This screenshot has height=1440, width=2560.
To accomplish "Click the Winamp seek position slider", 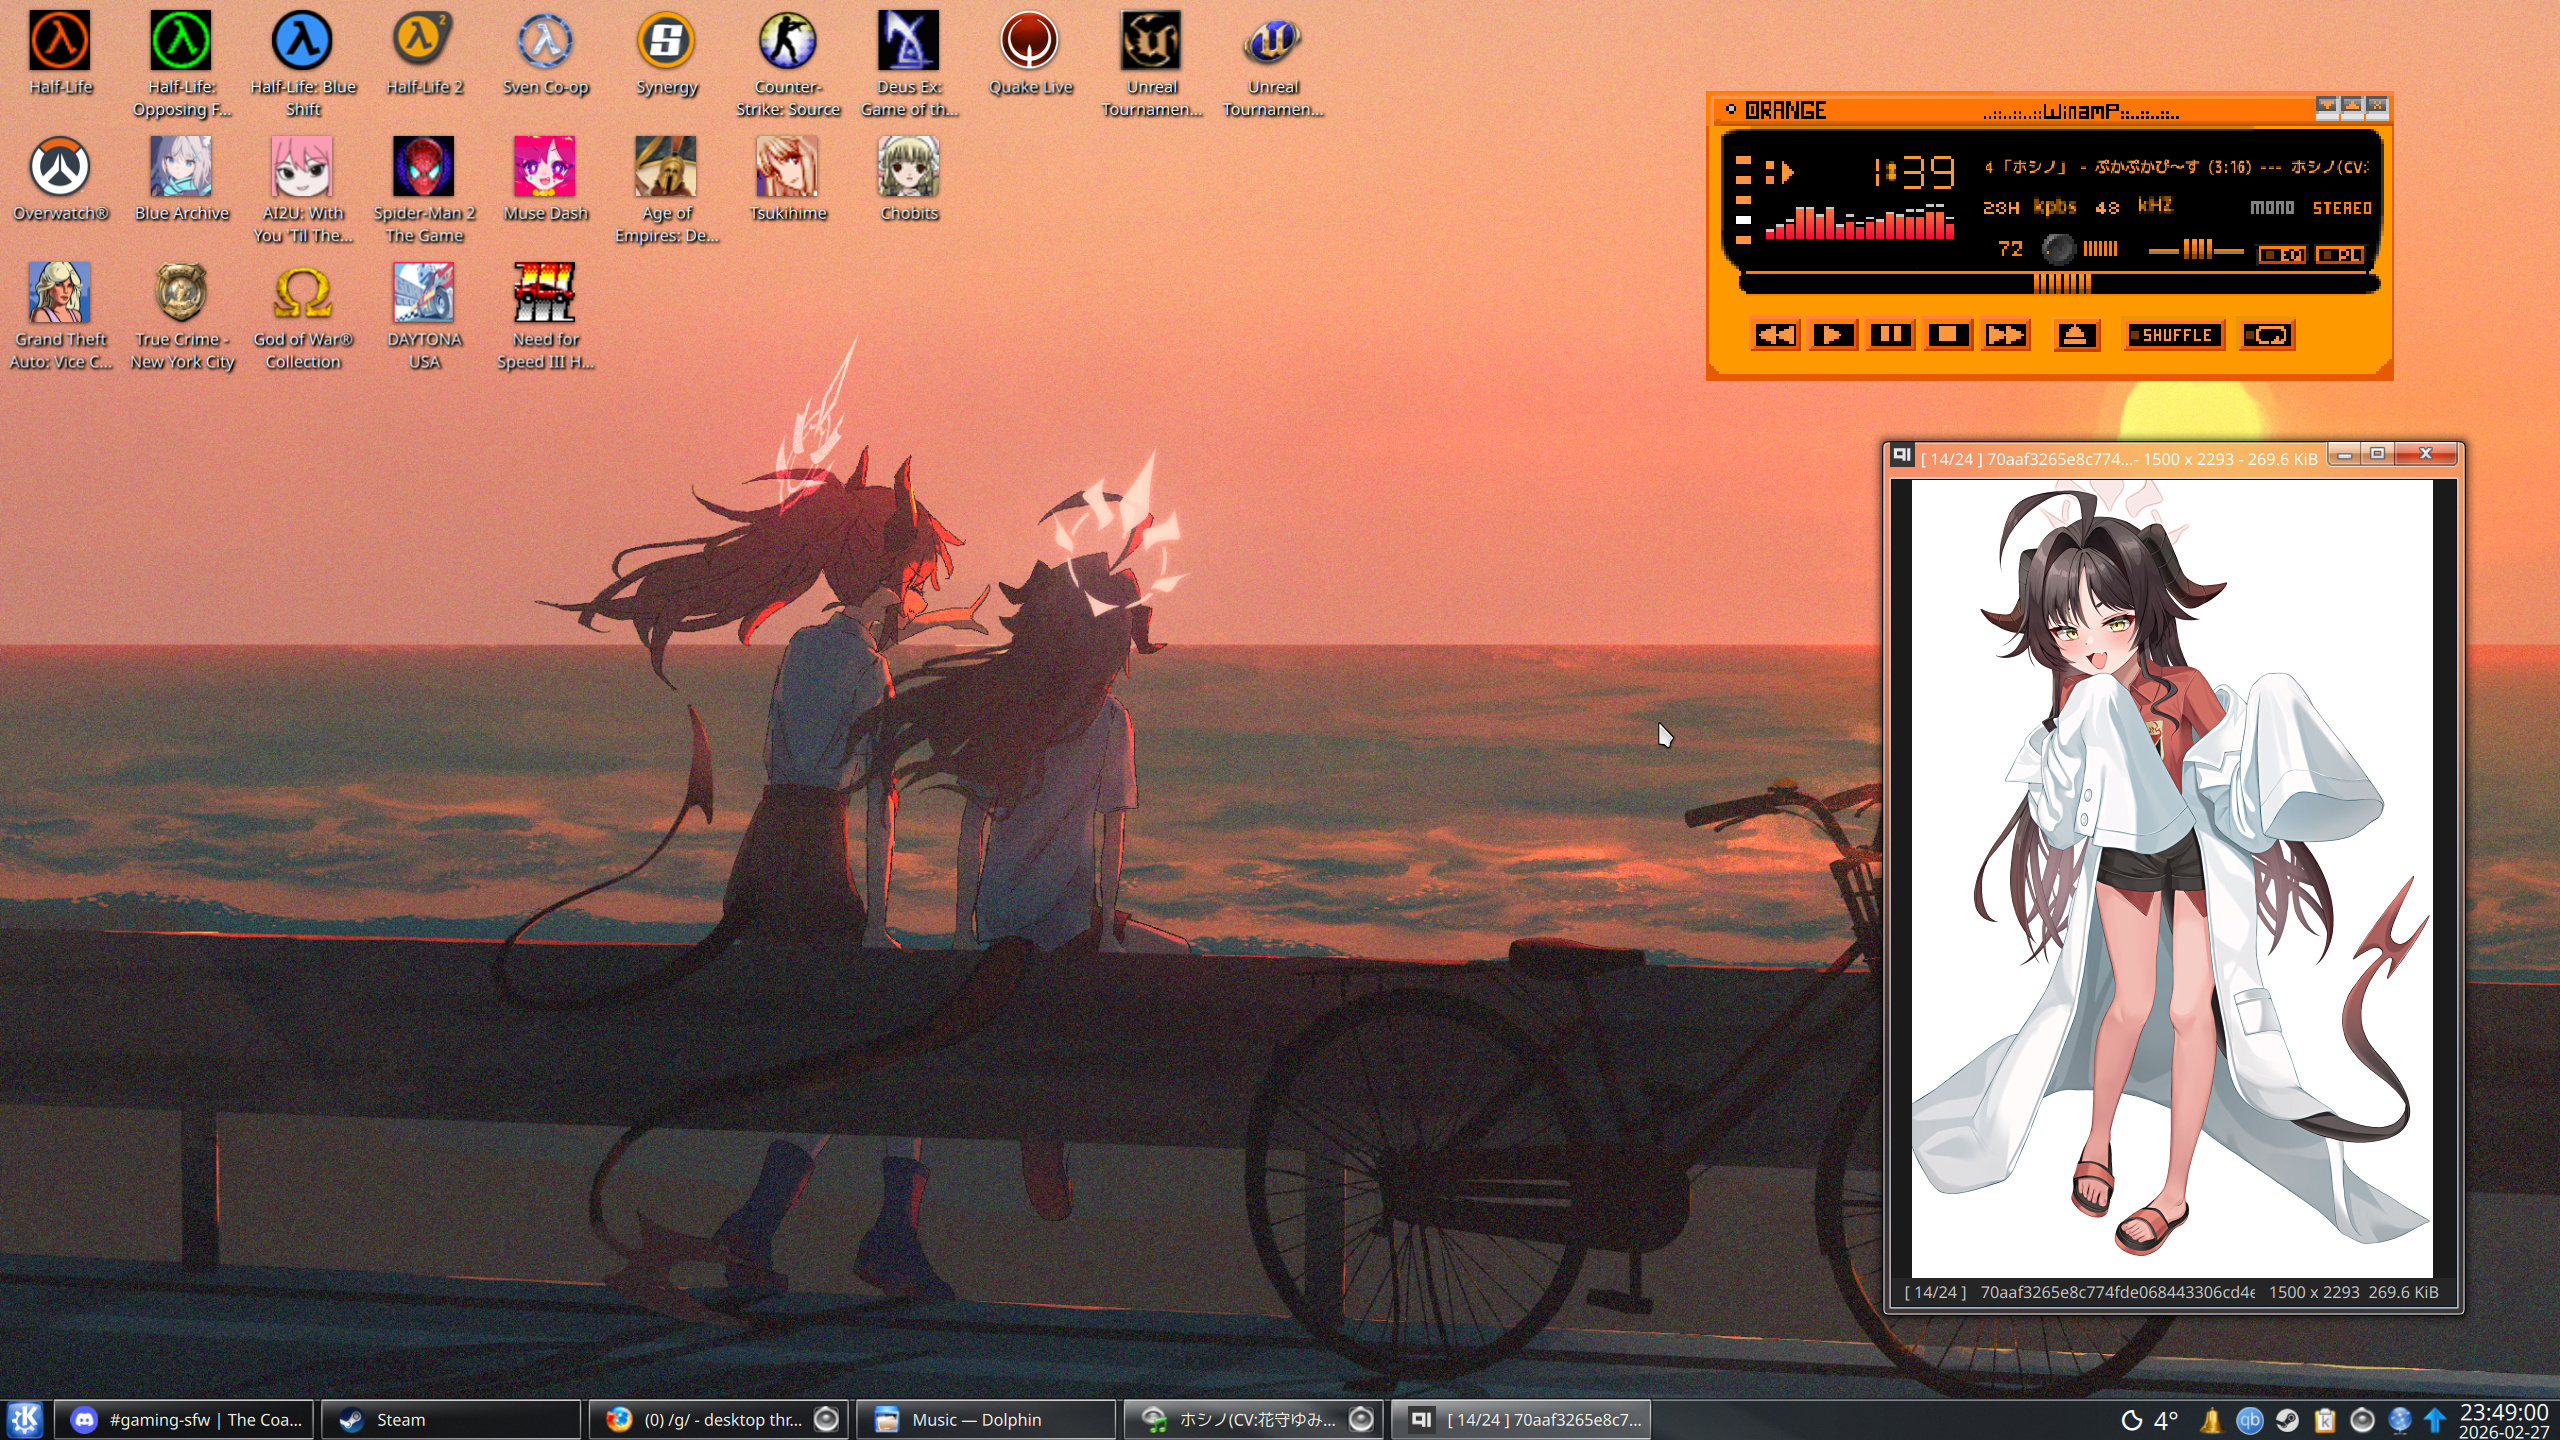I will (x=2062, y=284).
